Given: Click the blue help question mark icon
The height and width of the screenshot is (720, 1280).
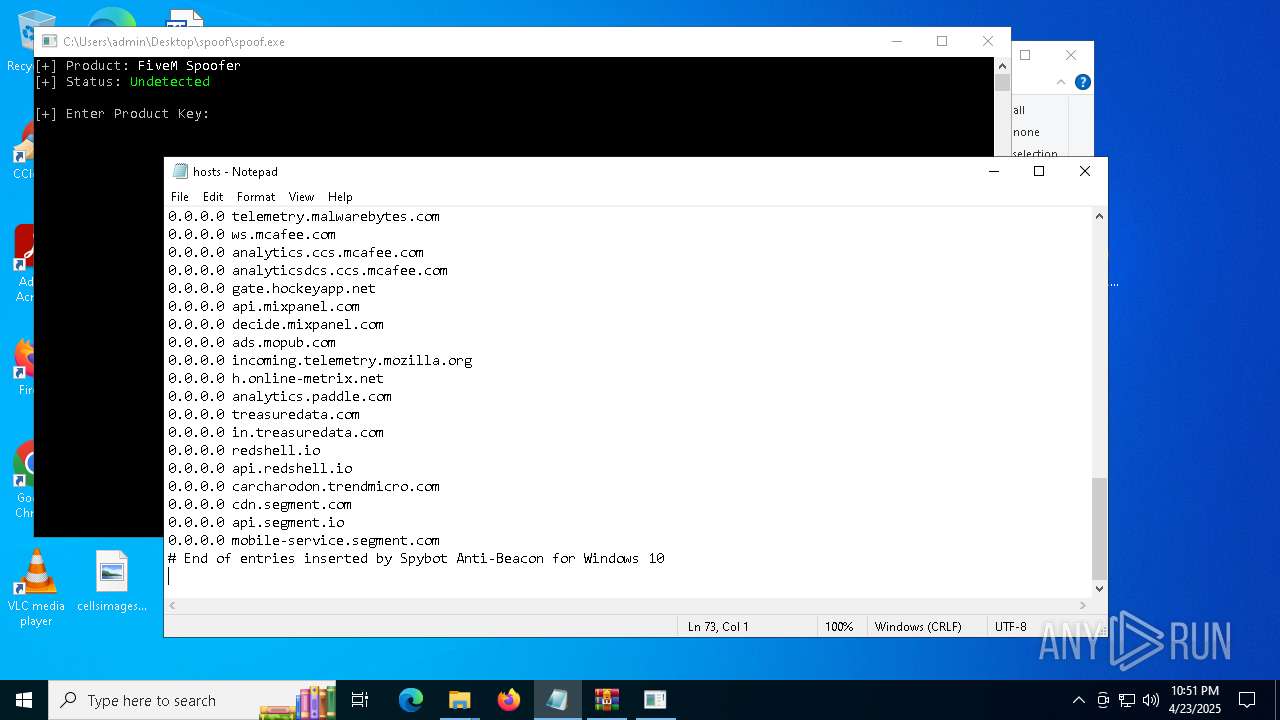Looking at the screenshot, I should [x=1082, y=82].
